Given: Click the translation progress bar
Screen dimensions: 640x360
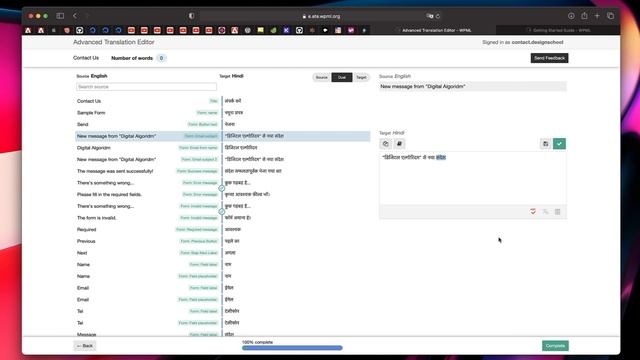Looking at the screenshot, I should tap(292, 348).
